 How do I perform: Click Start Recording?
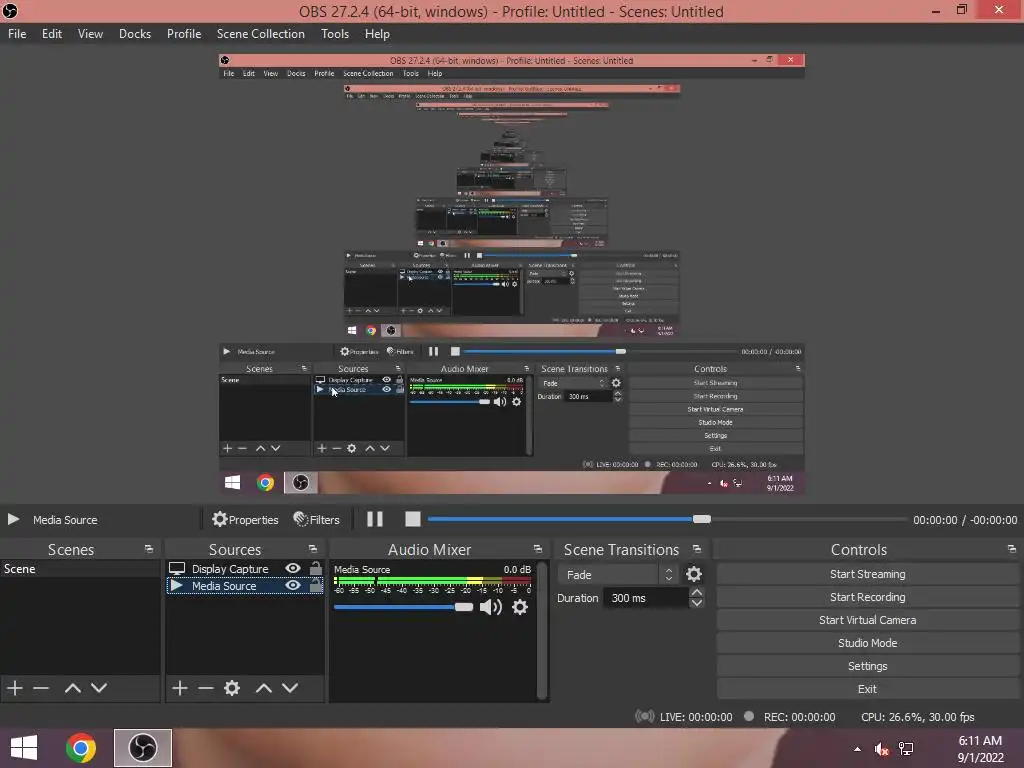[x=867, y=597]
